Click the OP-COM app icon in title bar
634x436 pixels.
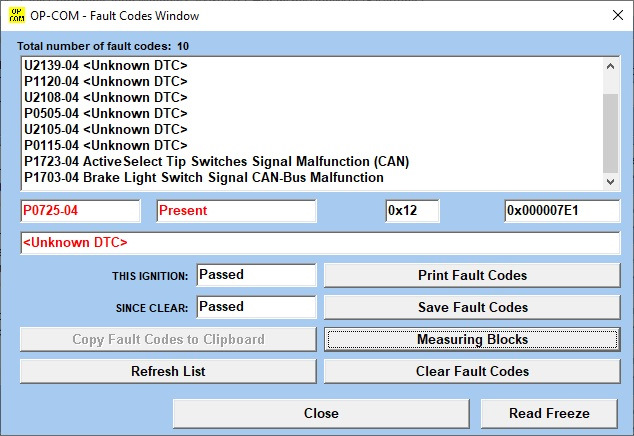(17, 15)
